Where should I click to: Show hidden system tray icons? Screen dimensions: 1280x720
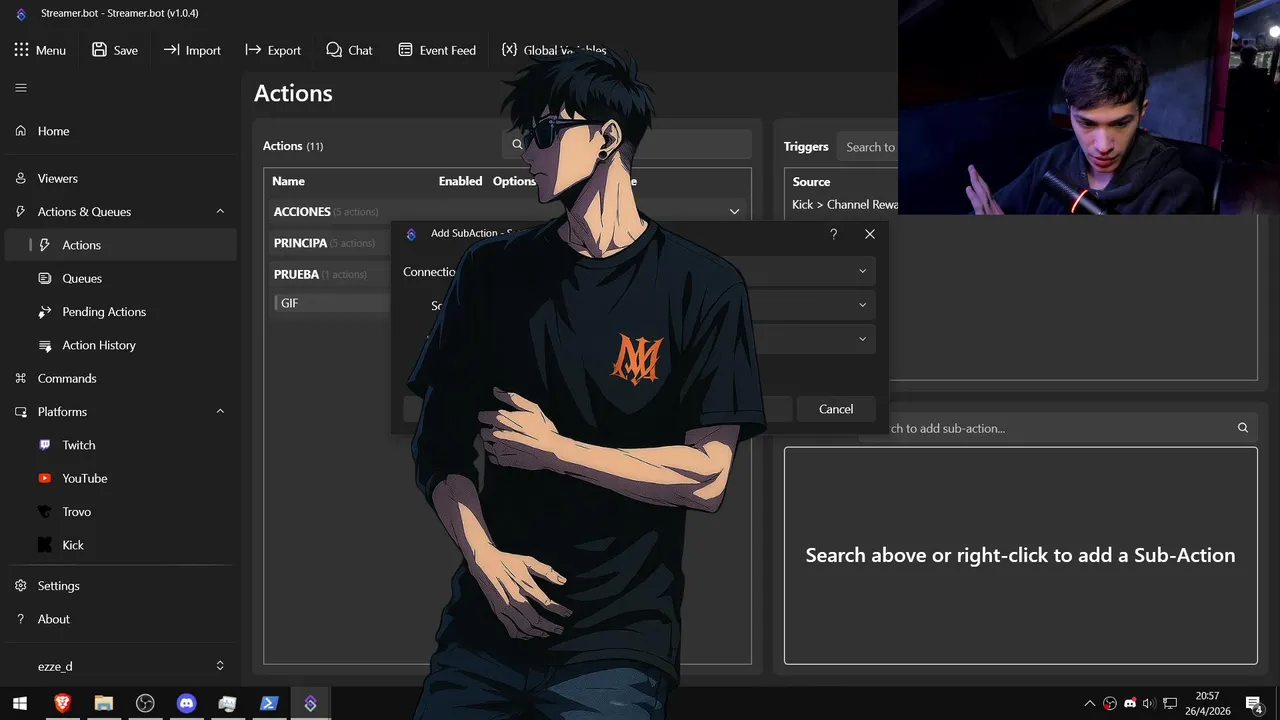click(1090, 704)
